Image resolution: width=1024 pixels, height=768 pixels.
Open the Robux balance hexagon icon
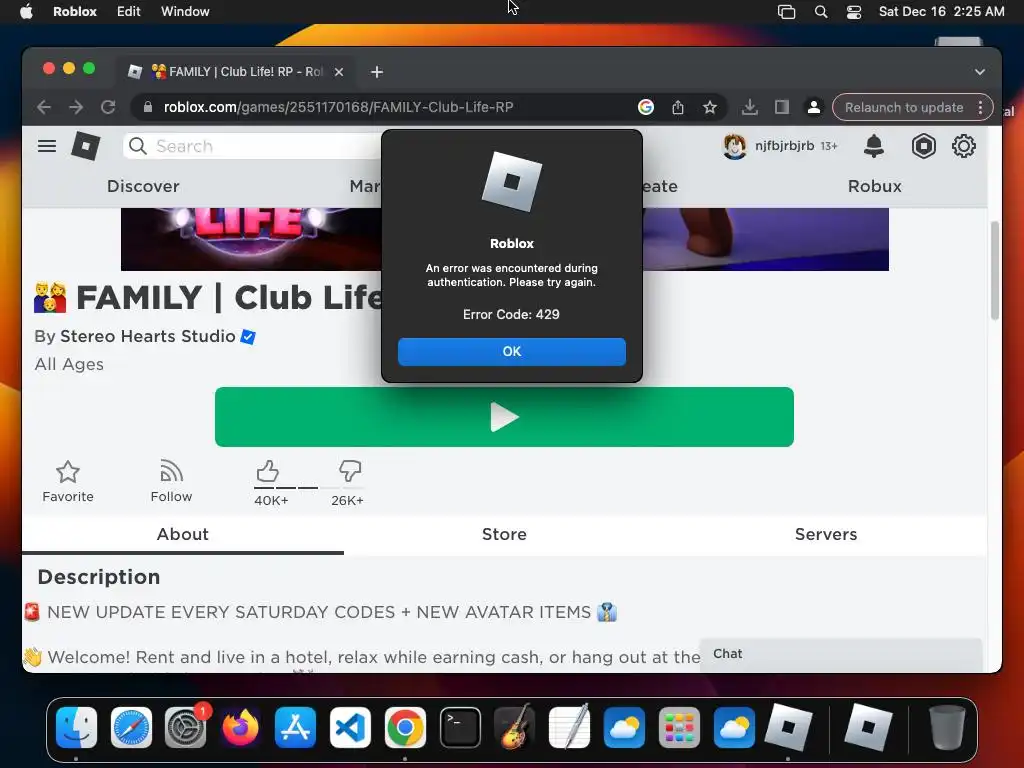923,146
